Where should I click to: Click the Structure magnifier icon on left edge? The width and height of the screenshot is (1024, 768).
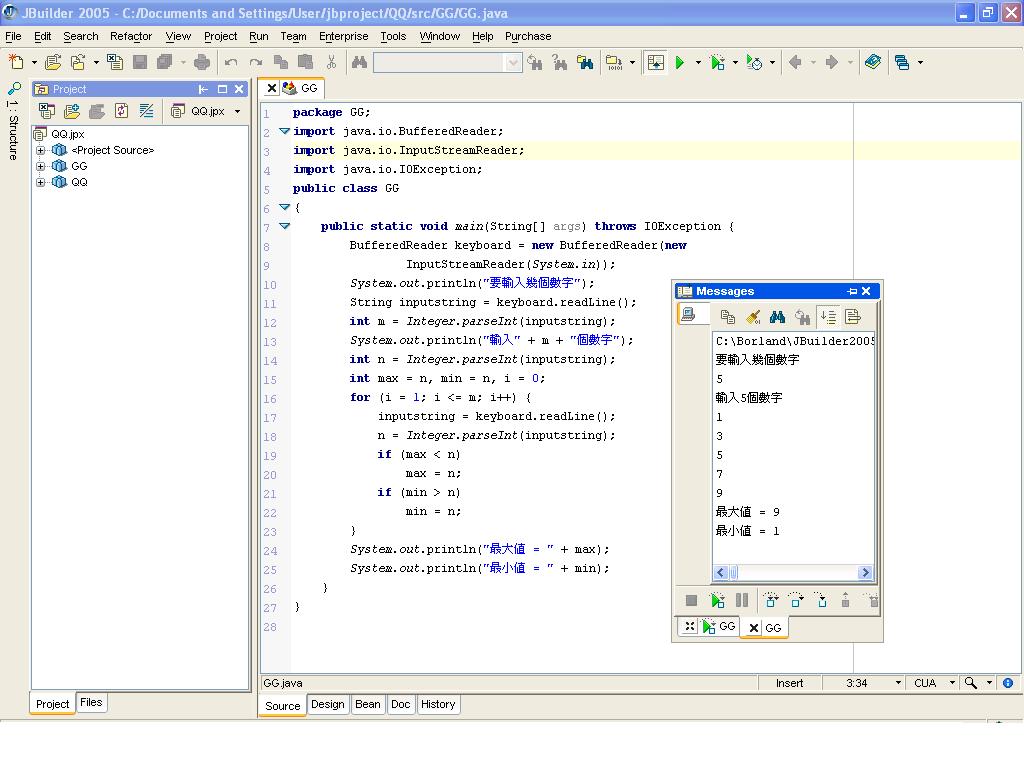14,88
